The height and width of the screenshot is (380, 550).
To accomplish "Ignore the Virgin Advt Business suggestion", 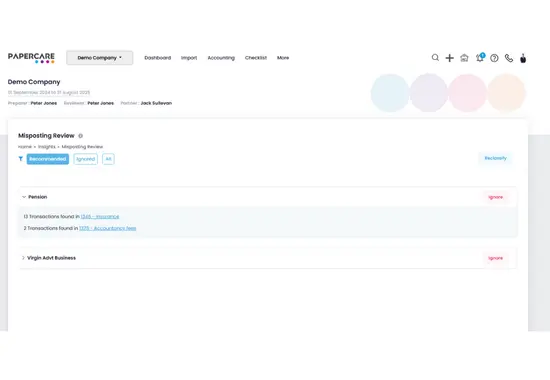I will pyautogui.click(x=495, y=258).
